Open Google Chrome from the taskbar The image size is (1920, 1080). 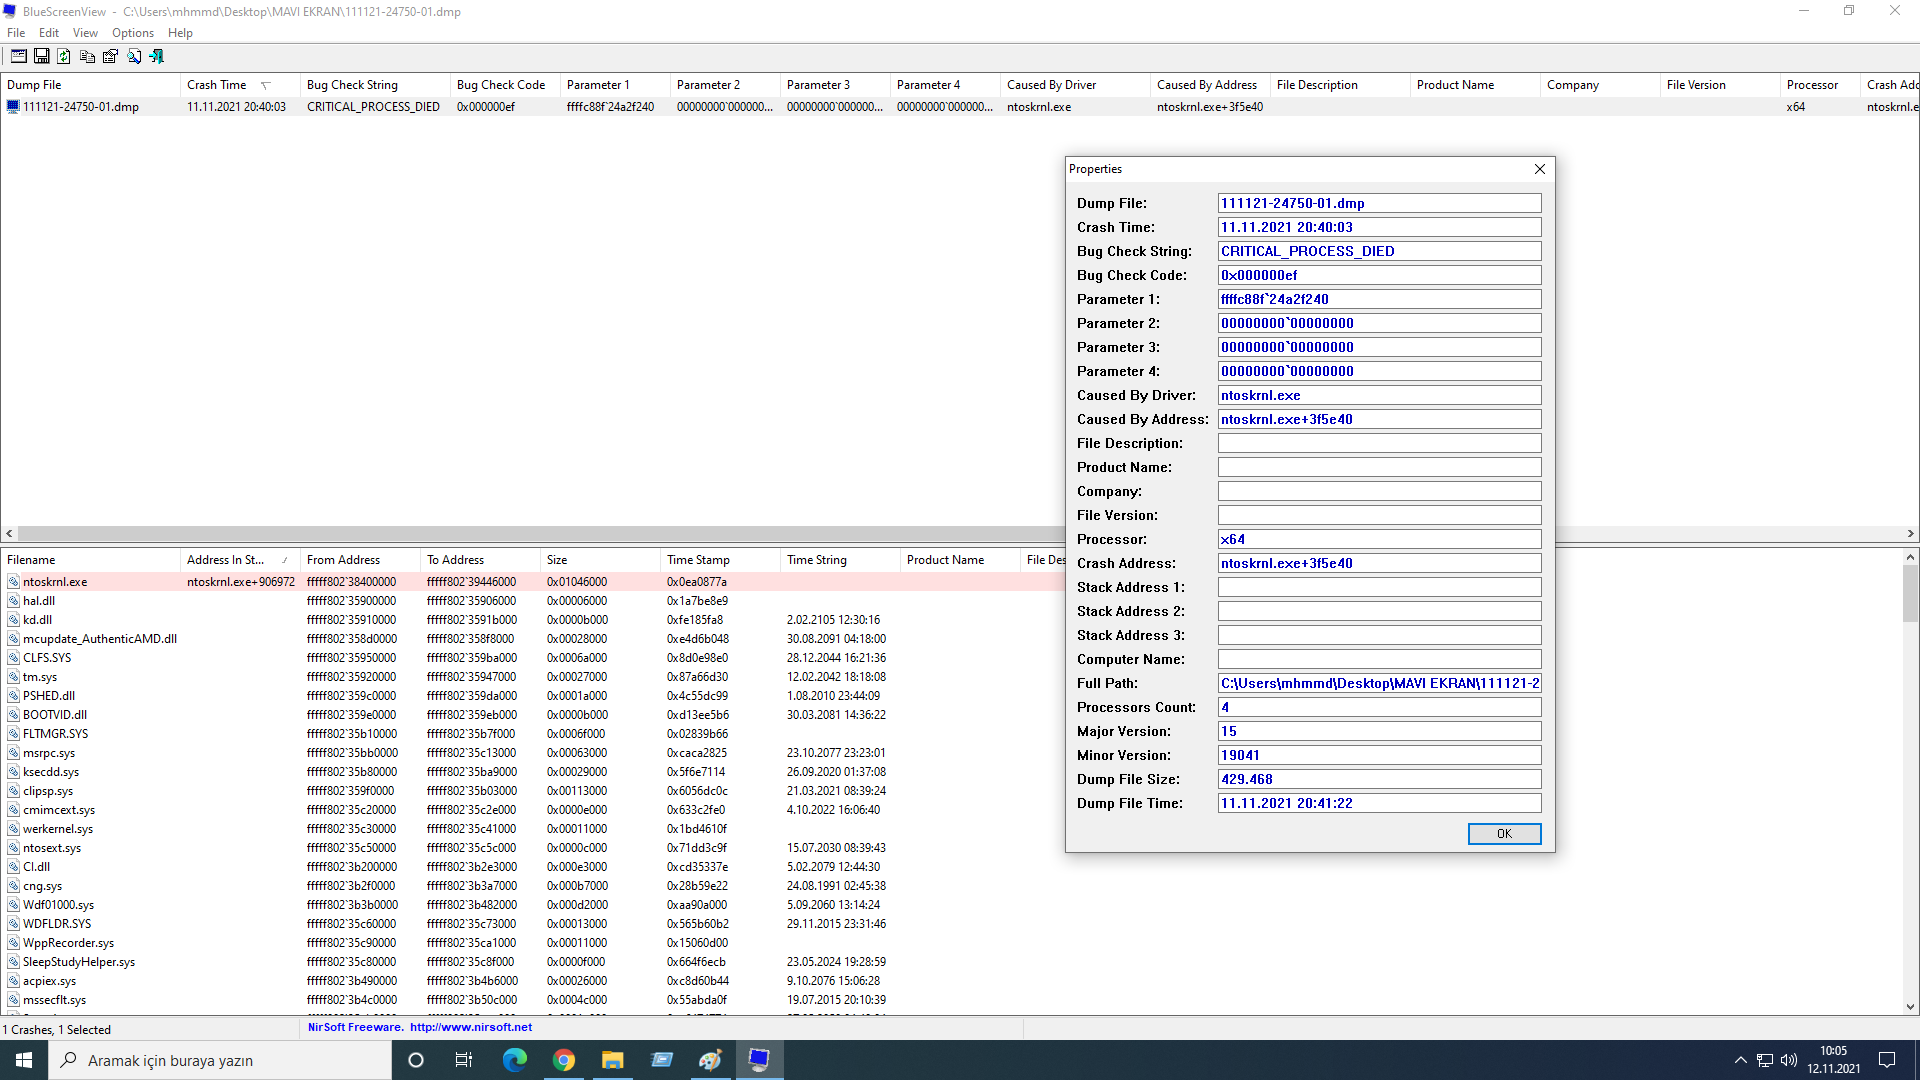coord(564,1060)
